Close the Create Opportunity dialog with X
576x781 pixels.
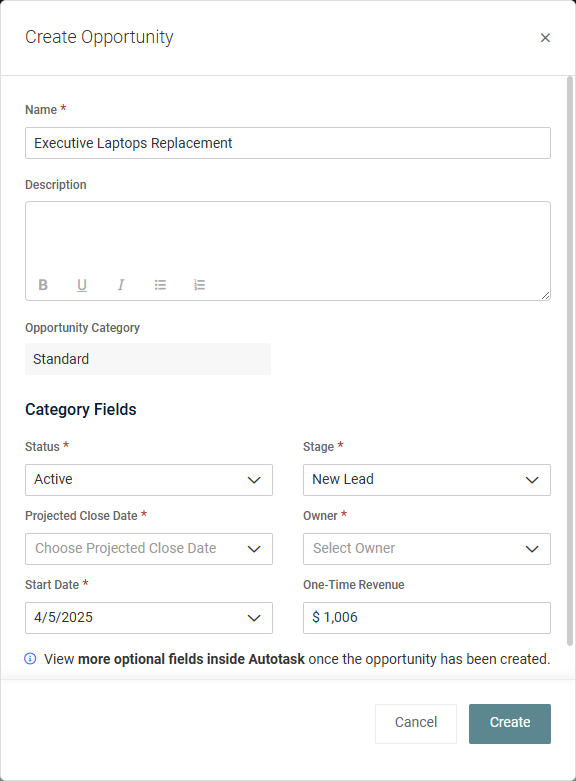click(545, 38)
